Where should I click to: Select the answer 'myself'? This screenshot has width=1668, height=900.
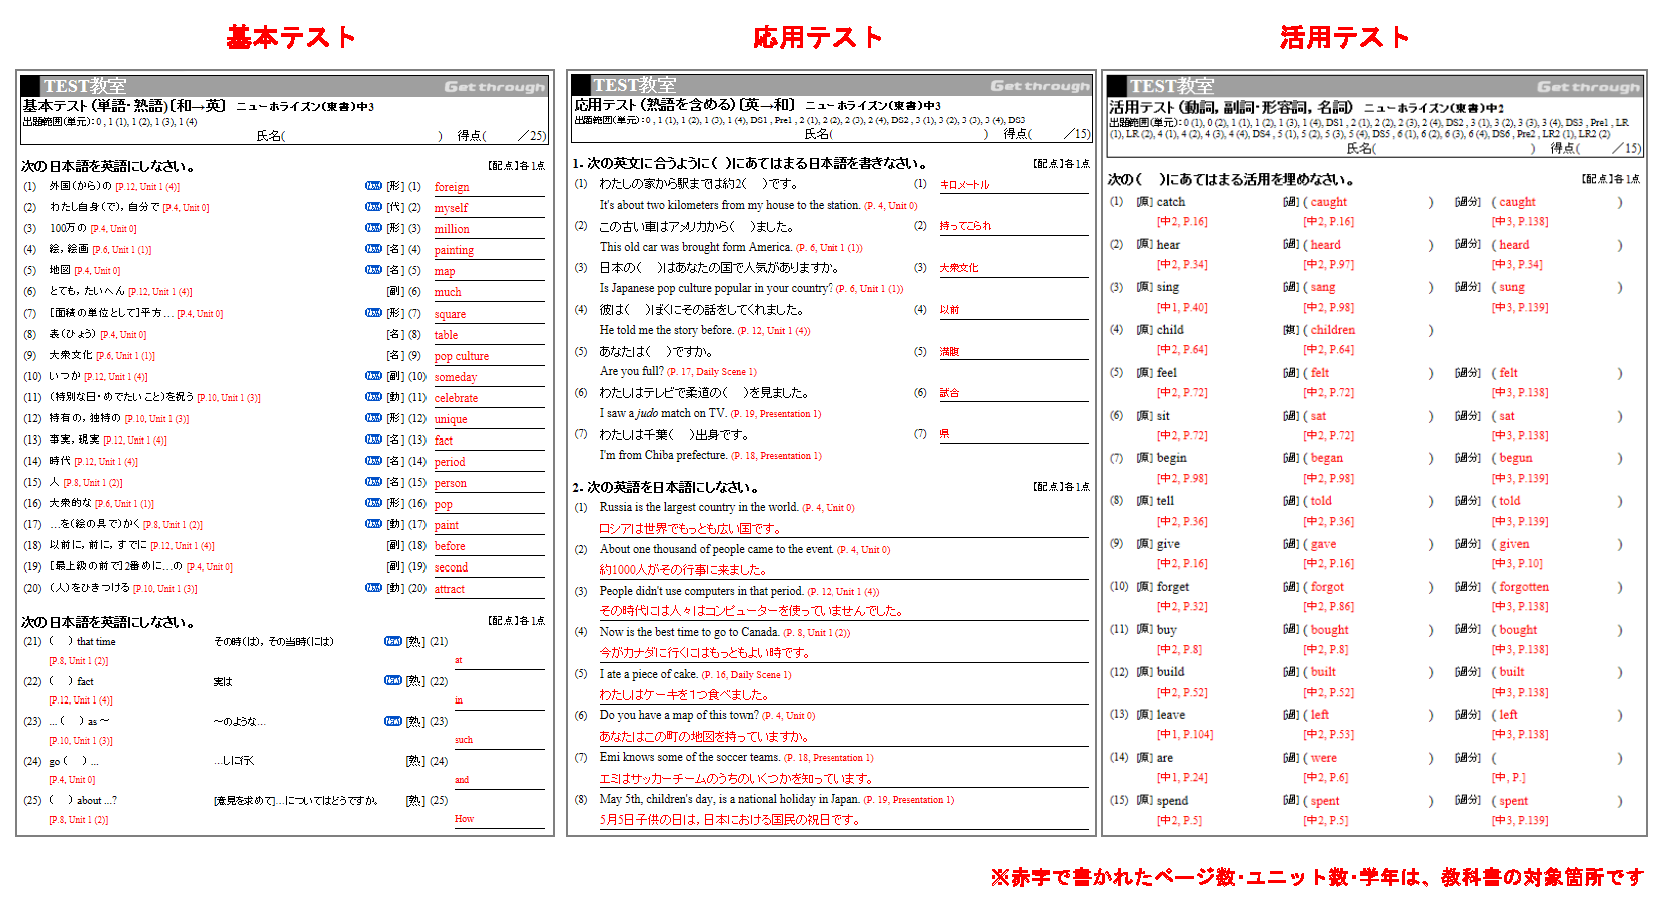tap(451, 208)
